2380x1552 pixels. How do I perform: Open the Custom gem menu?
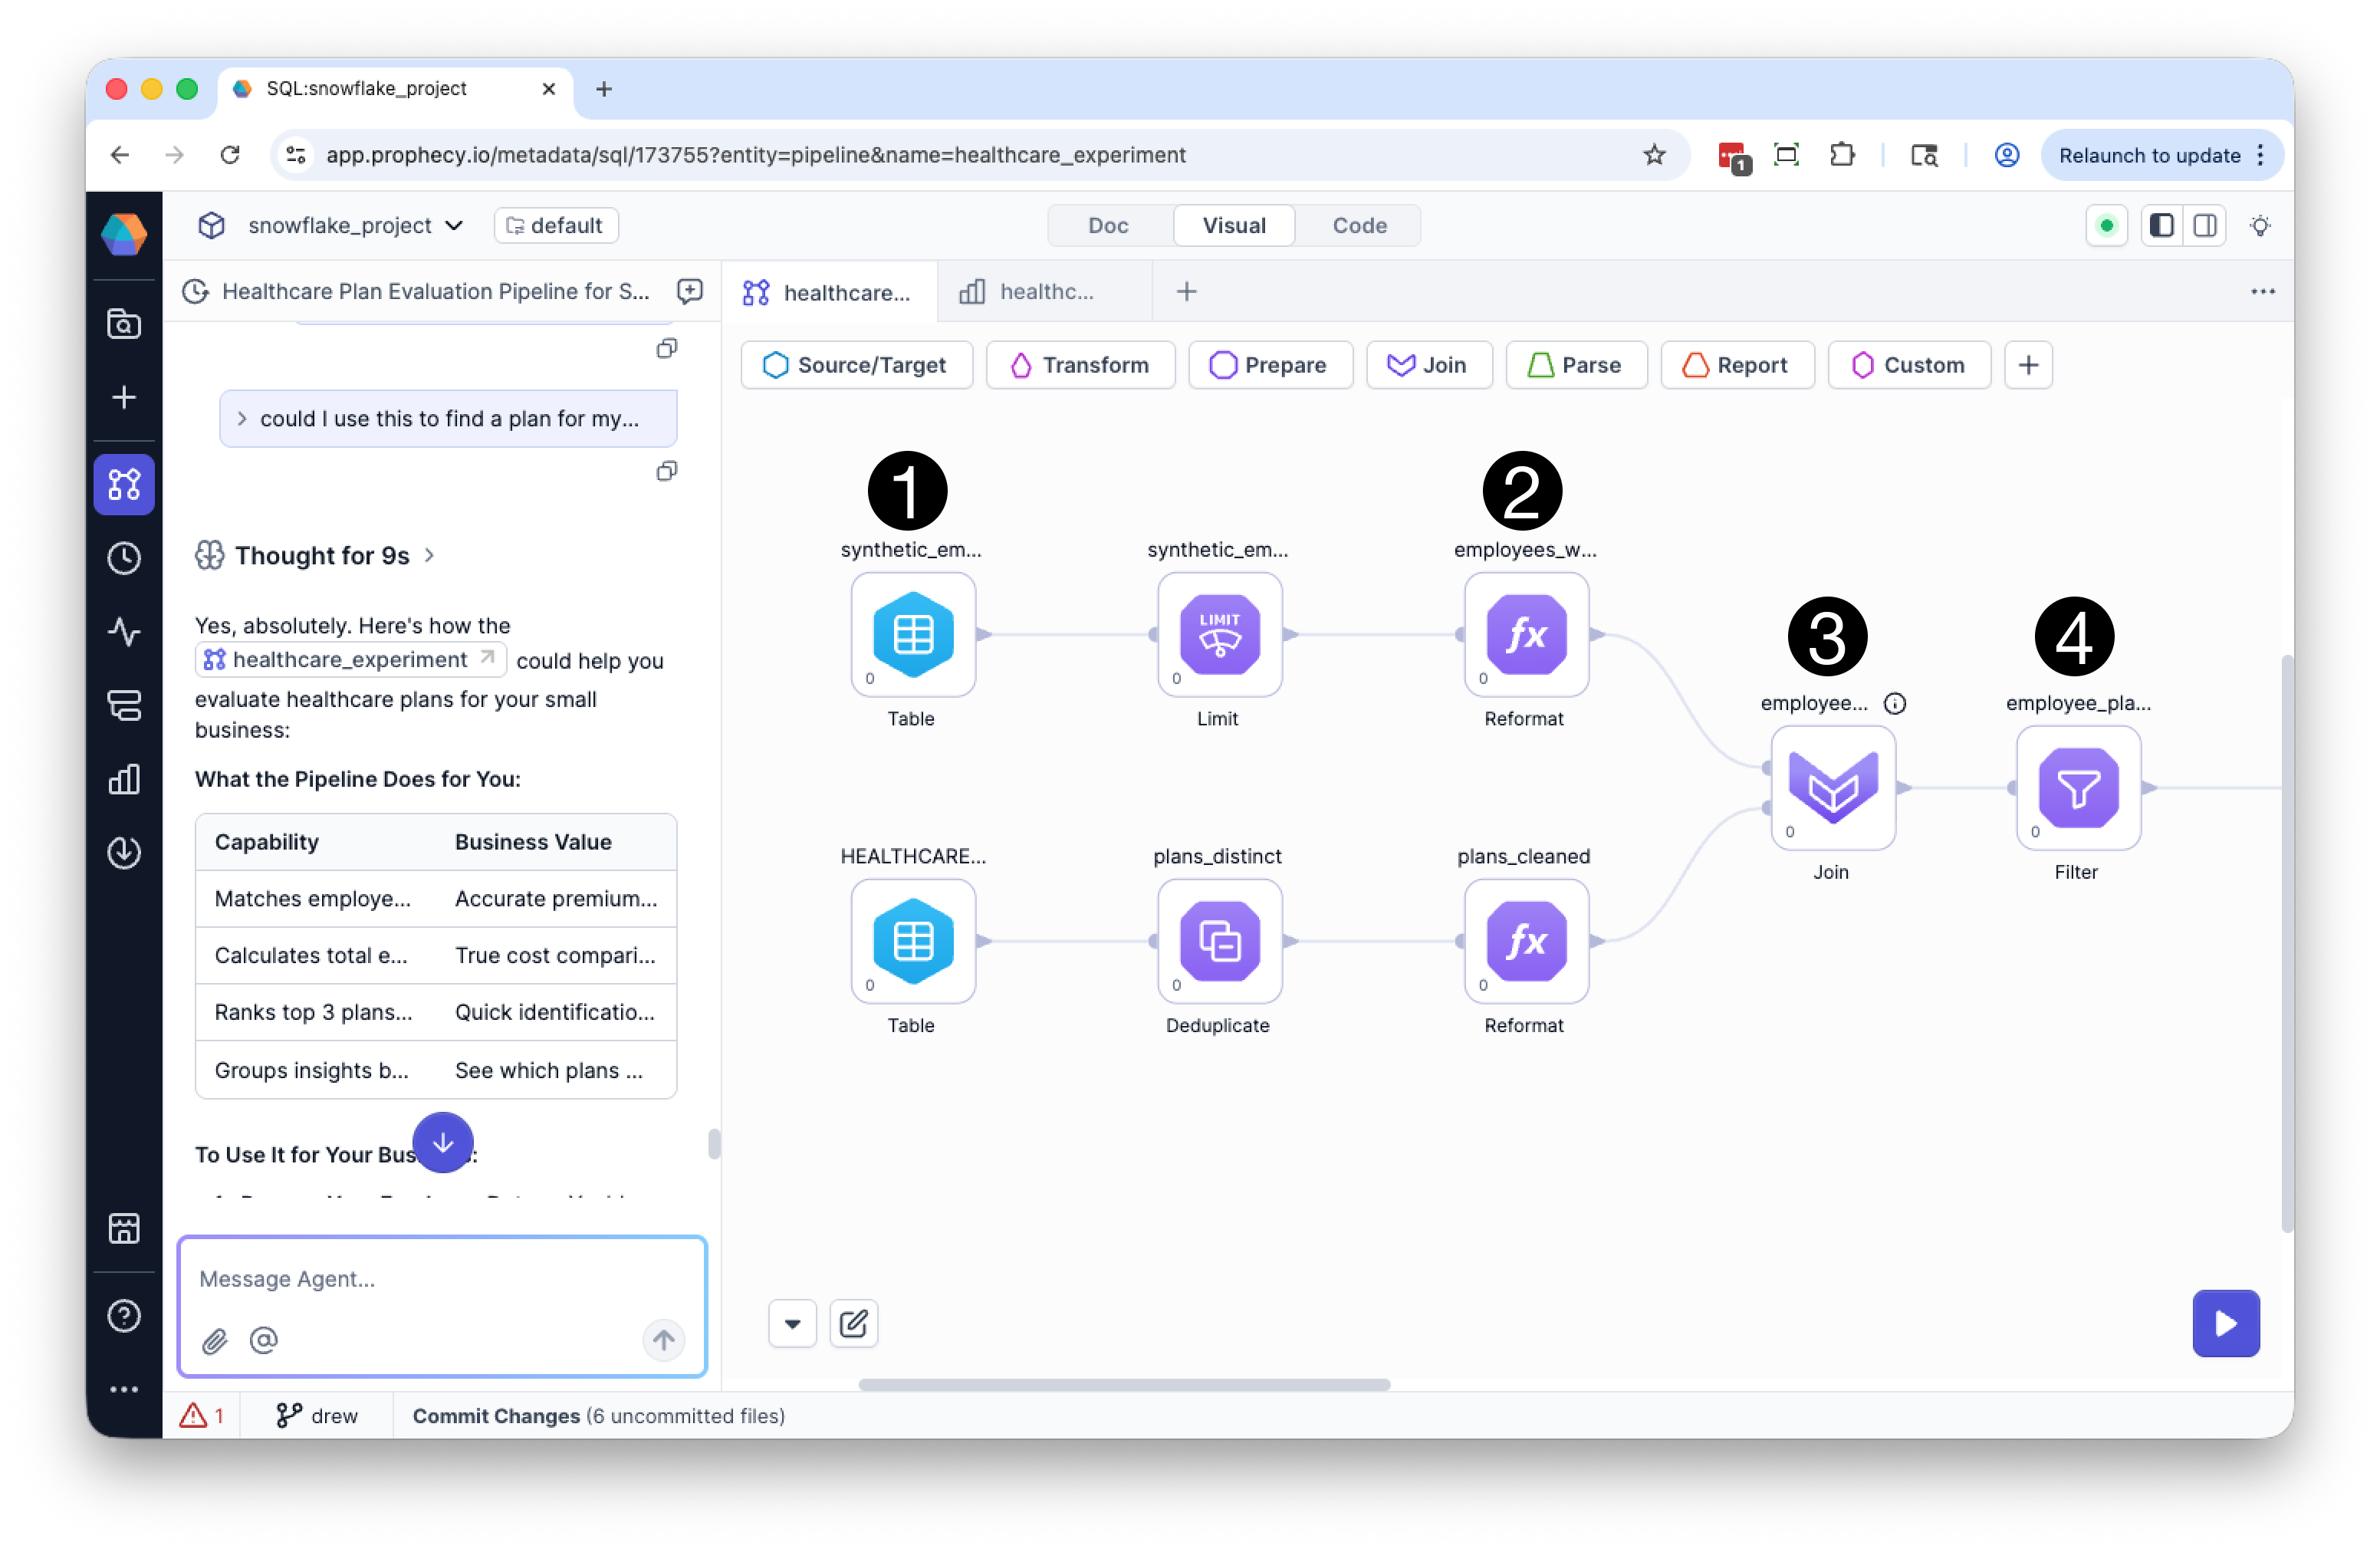(1909, 365)
